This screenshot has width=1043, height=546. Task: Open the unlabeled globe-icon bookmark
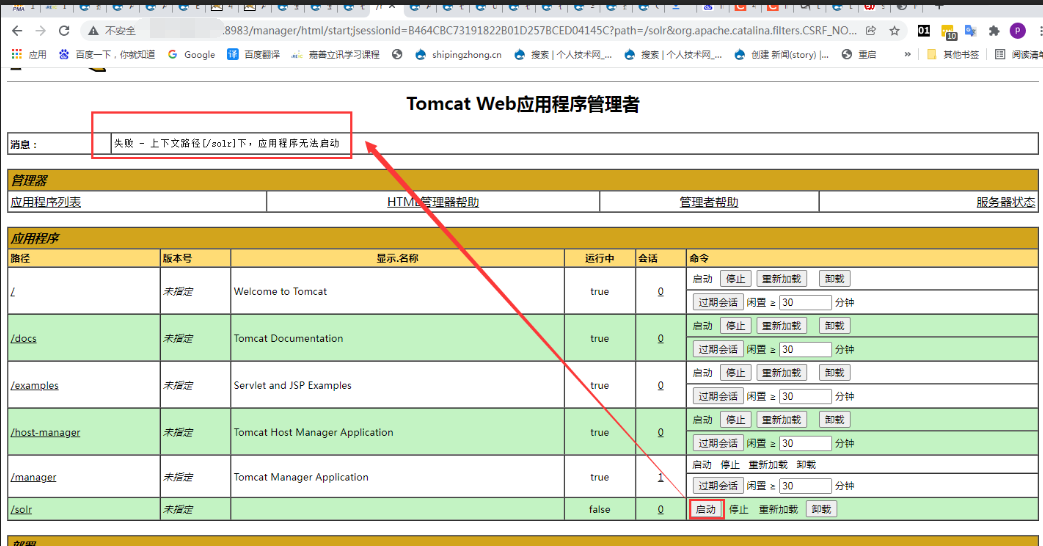click(x=397, y=55)
